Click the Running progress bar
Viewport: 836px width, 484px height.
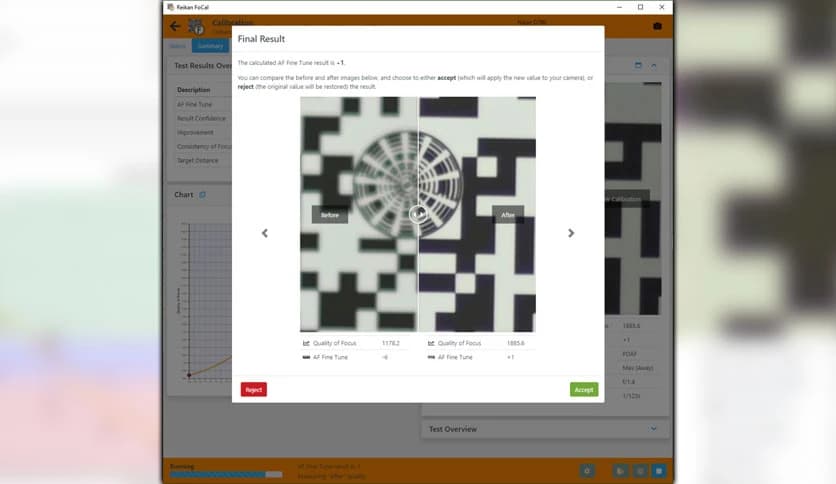[226, 474]
